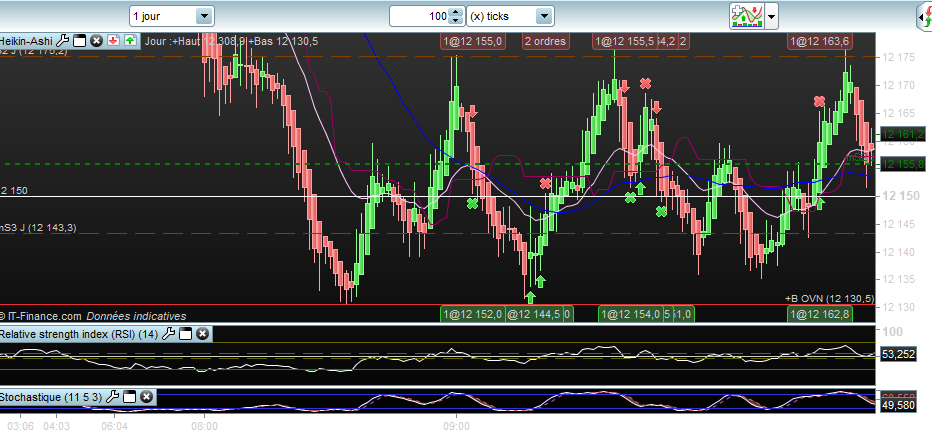Open RSI indicator settings wrench
The height and width of the screenshot is (433, 932).
tap(169, 333)
